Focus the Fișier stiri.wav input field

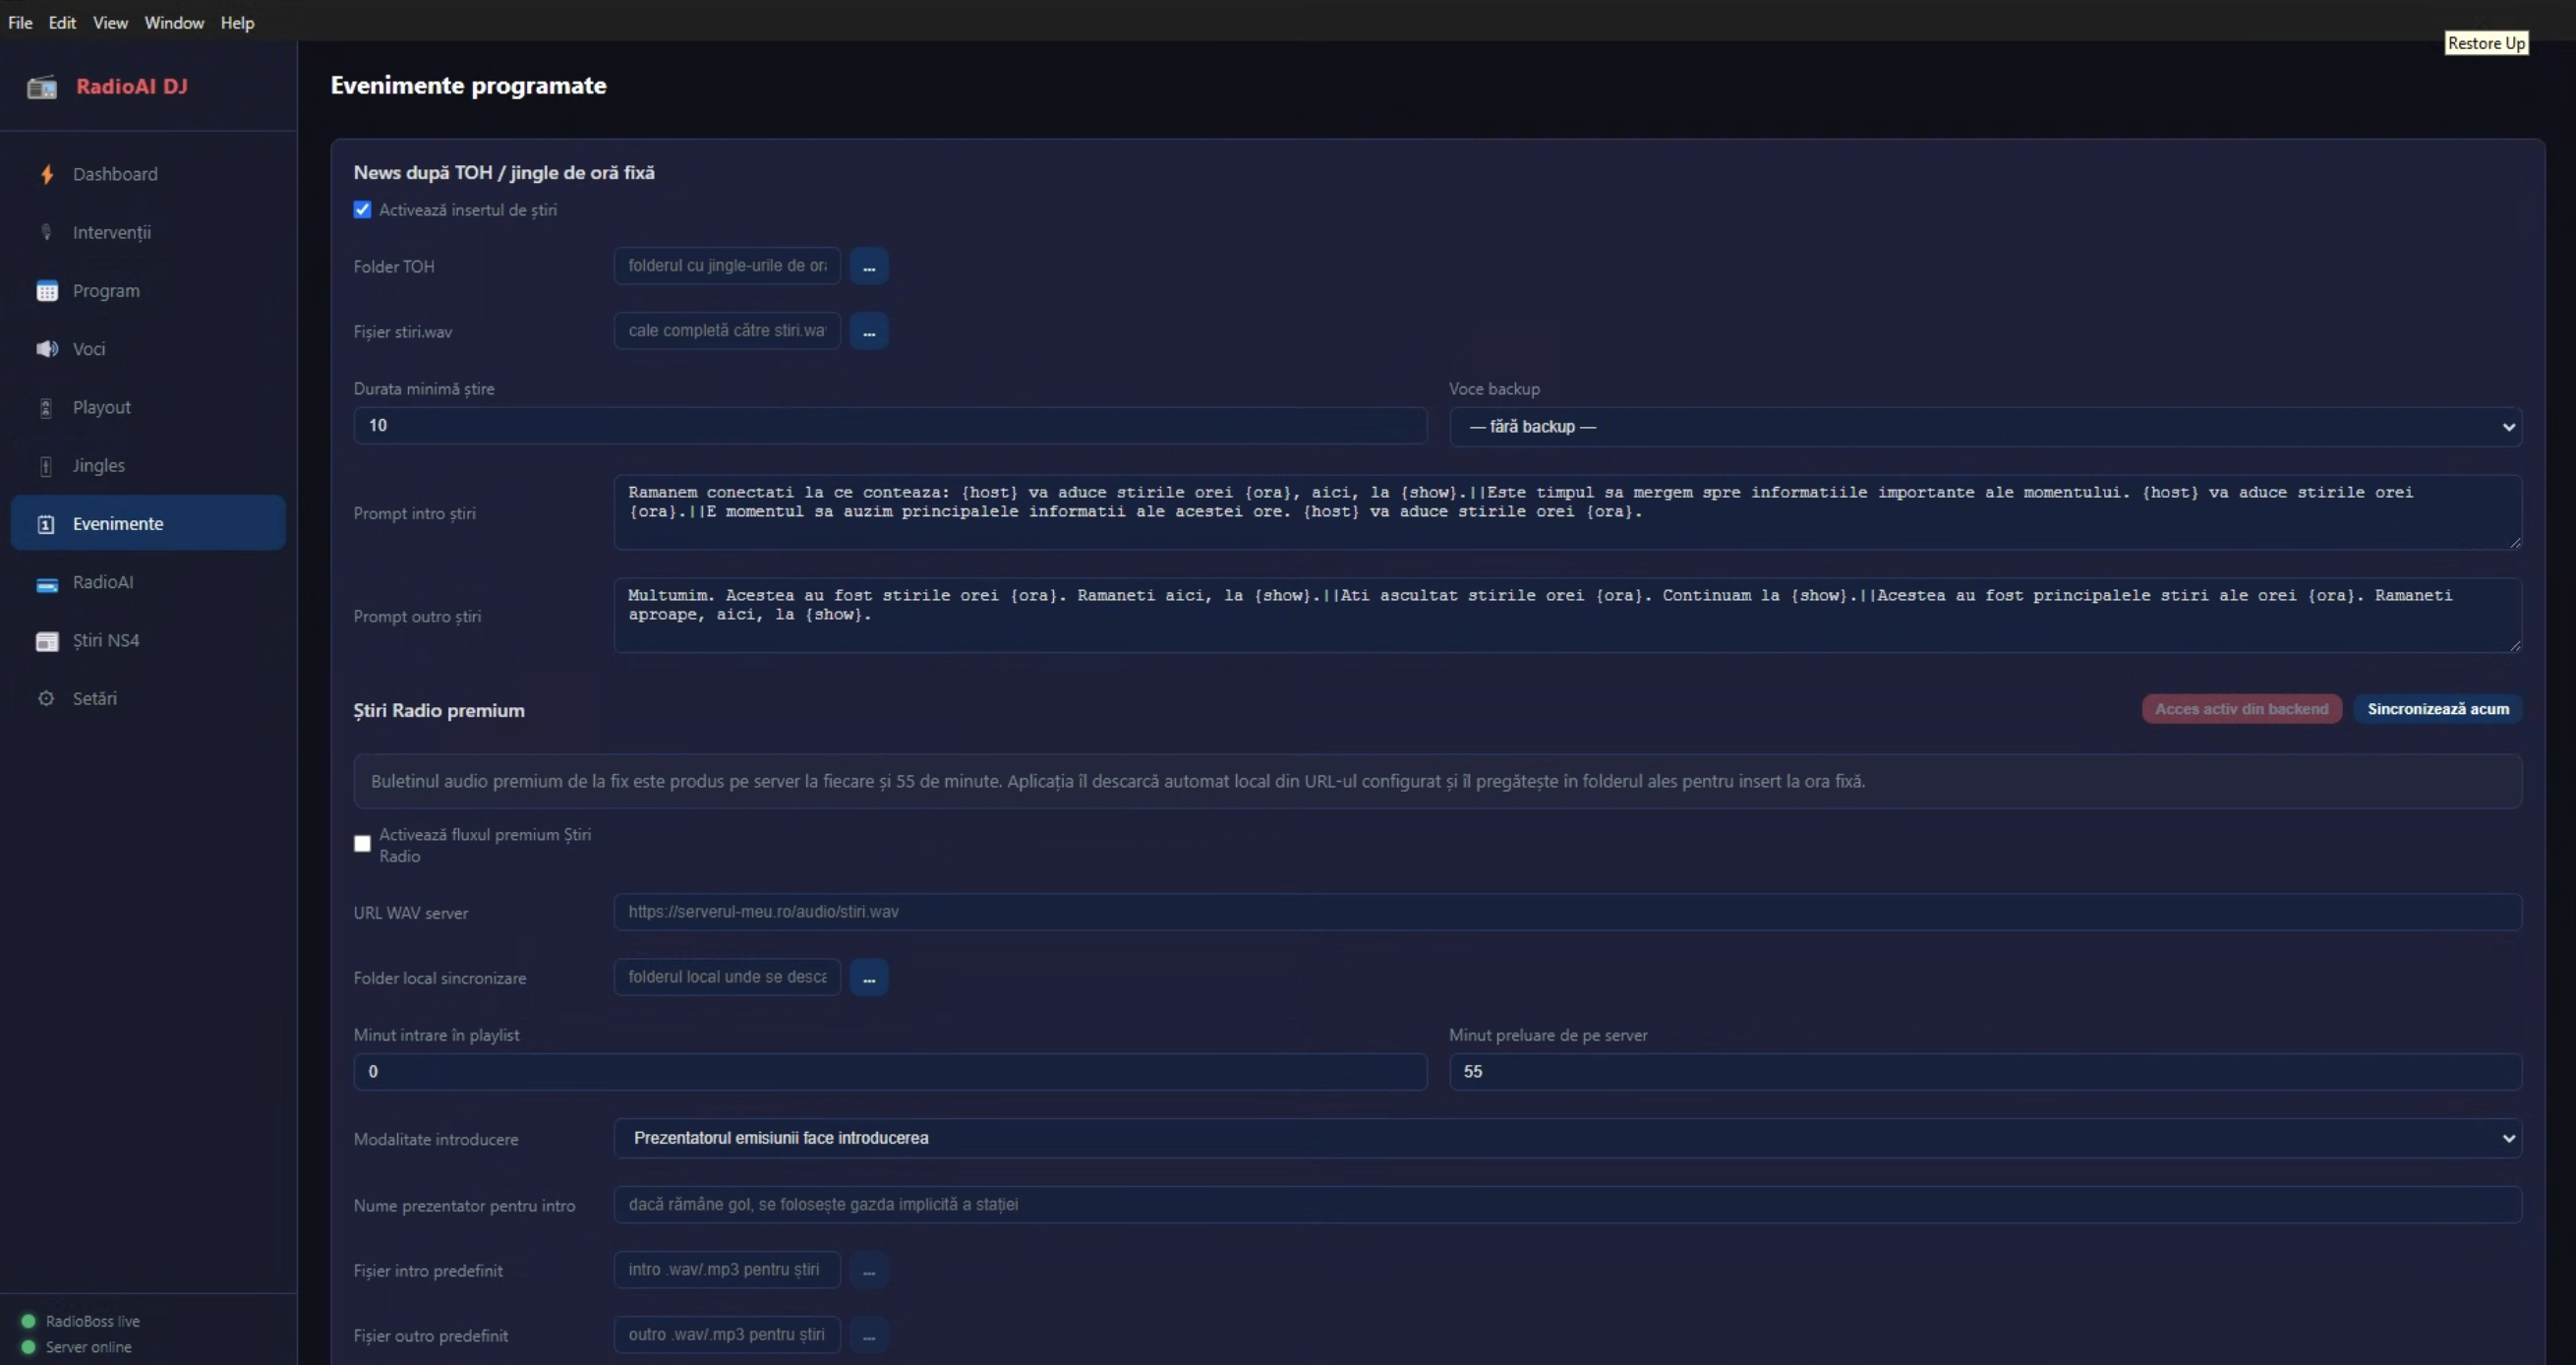tap(727, 331)
